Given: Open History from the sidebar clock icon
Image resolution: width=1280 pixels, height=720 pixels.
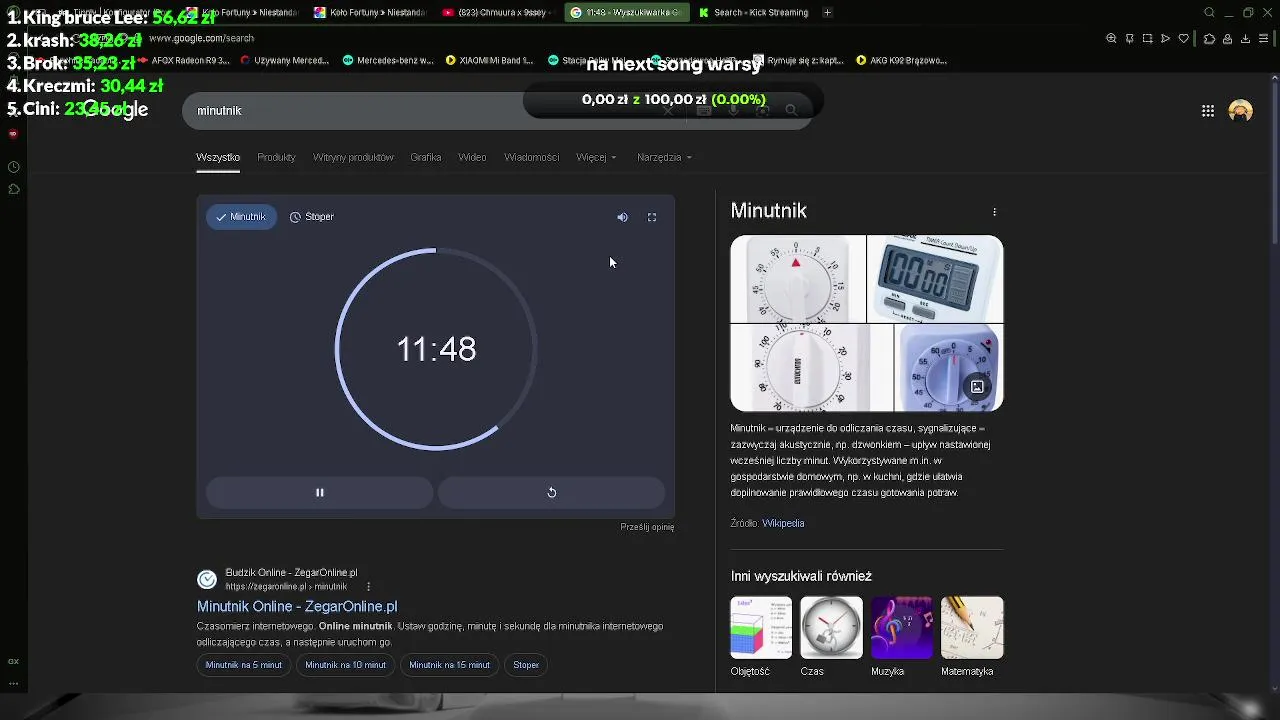Looking at the screenshot, I should click(x=13, y=167).
